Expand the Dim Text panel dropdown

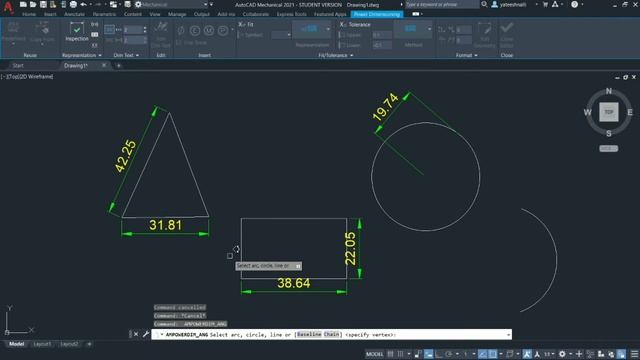tap(137, 55)
